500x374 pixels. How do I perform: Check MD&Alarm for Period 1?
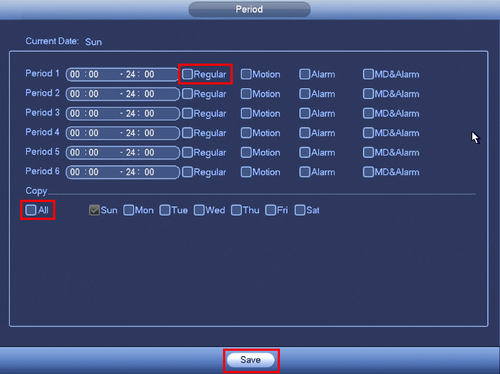(368, 74)
